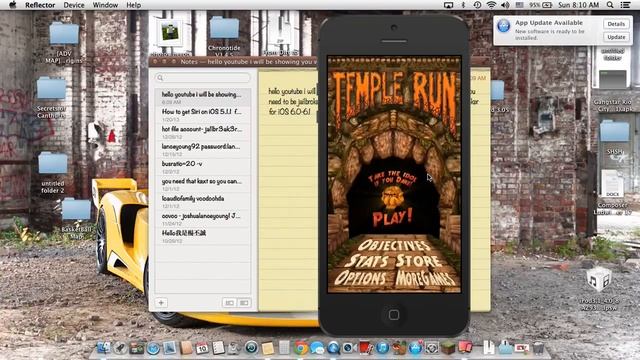Tap MOREGAMES in Temple Run menu
The height and width of the screenshot is (360, 640).
pos(425,278)
